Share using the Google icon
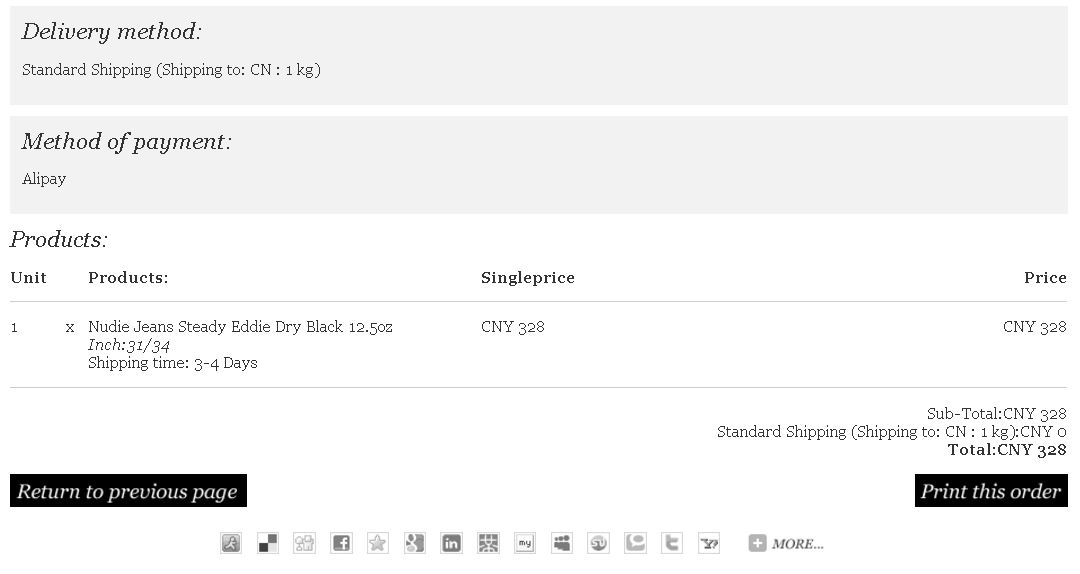Image resolution: width=1080 pixels, height=574 pixels. click(x=415, y=543)
